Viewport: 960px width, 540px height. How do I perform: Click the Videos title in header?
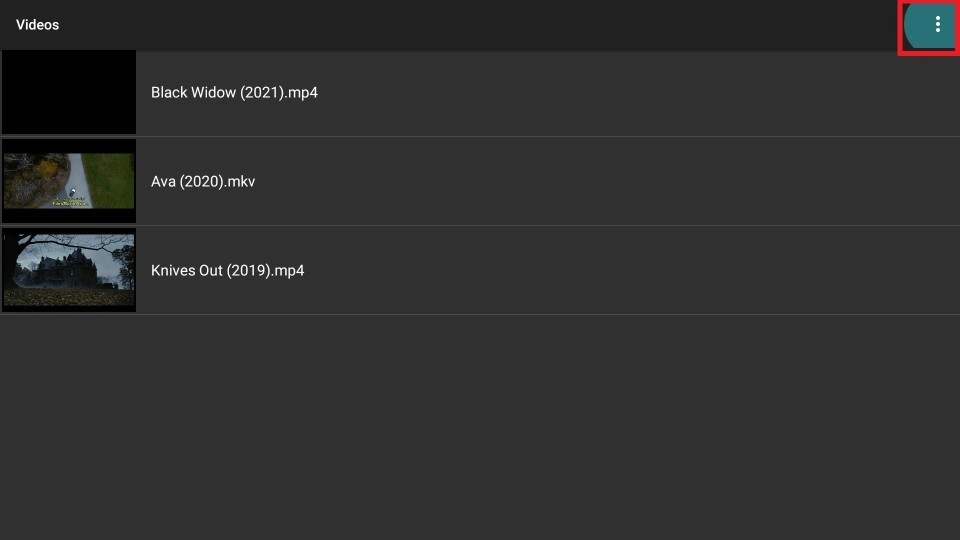click(37, 24)
